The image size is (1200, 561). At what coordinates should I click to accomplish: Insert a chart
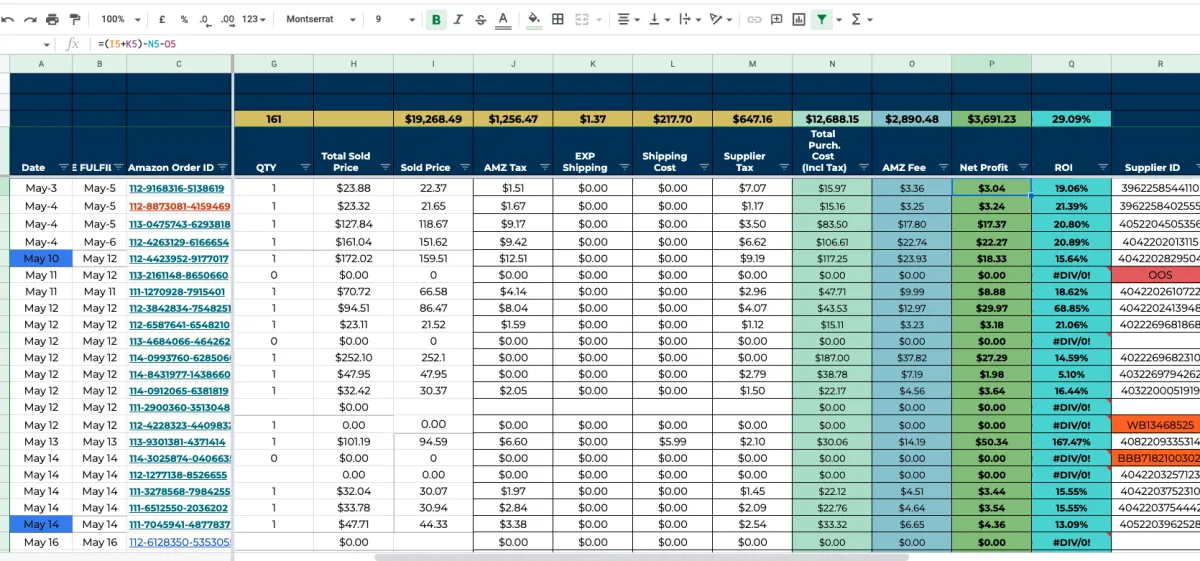pos(799,19)
